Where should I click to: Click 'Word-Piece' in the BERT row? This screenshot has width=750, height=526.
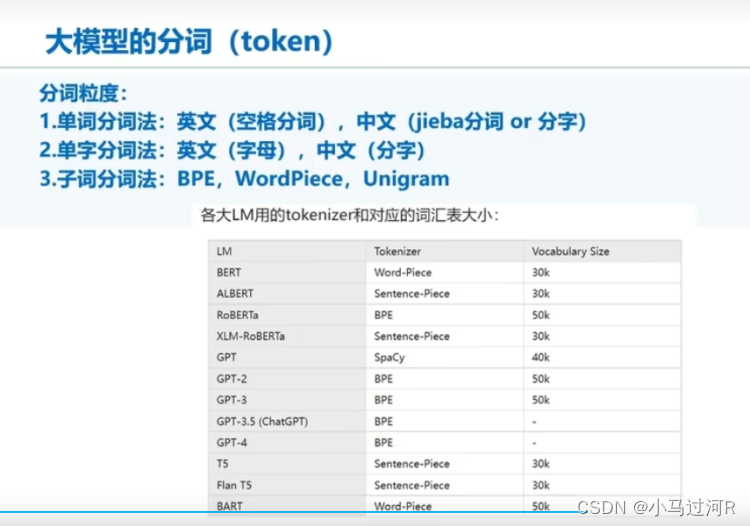(403, 273)
